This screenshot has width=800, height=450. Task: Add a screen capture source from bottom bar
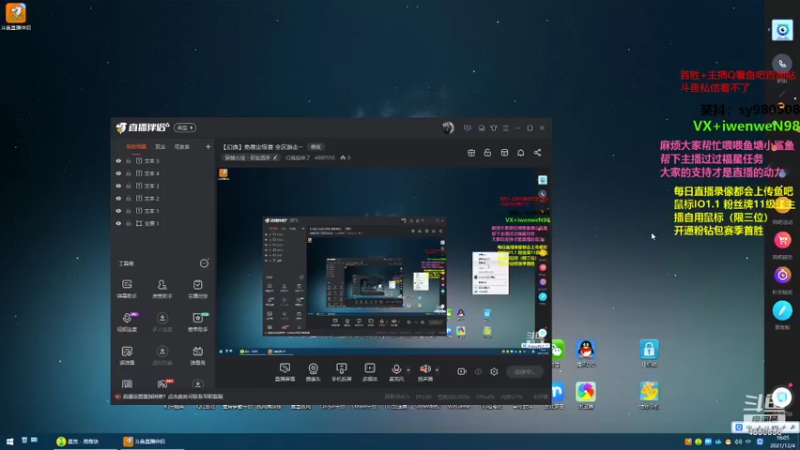285,372
